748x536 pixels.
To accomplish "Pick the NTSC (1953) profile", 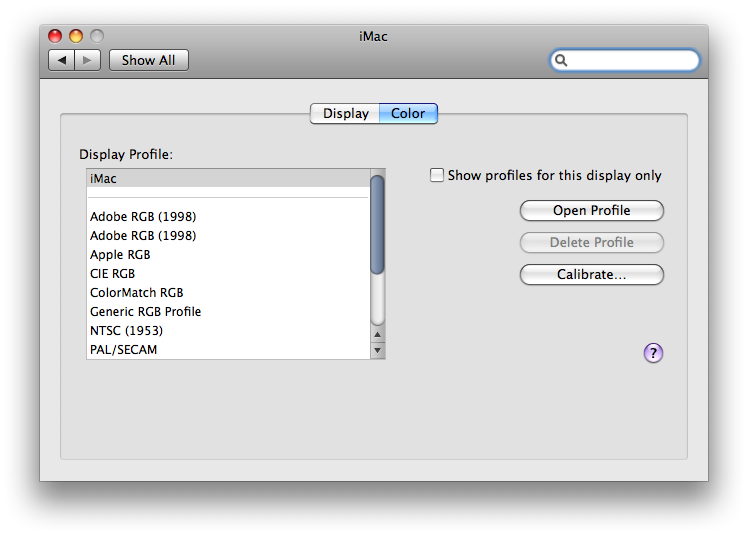I will (x=229, y=330).
